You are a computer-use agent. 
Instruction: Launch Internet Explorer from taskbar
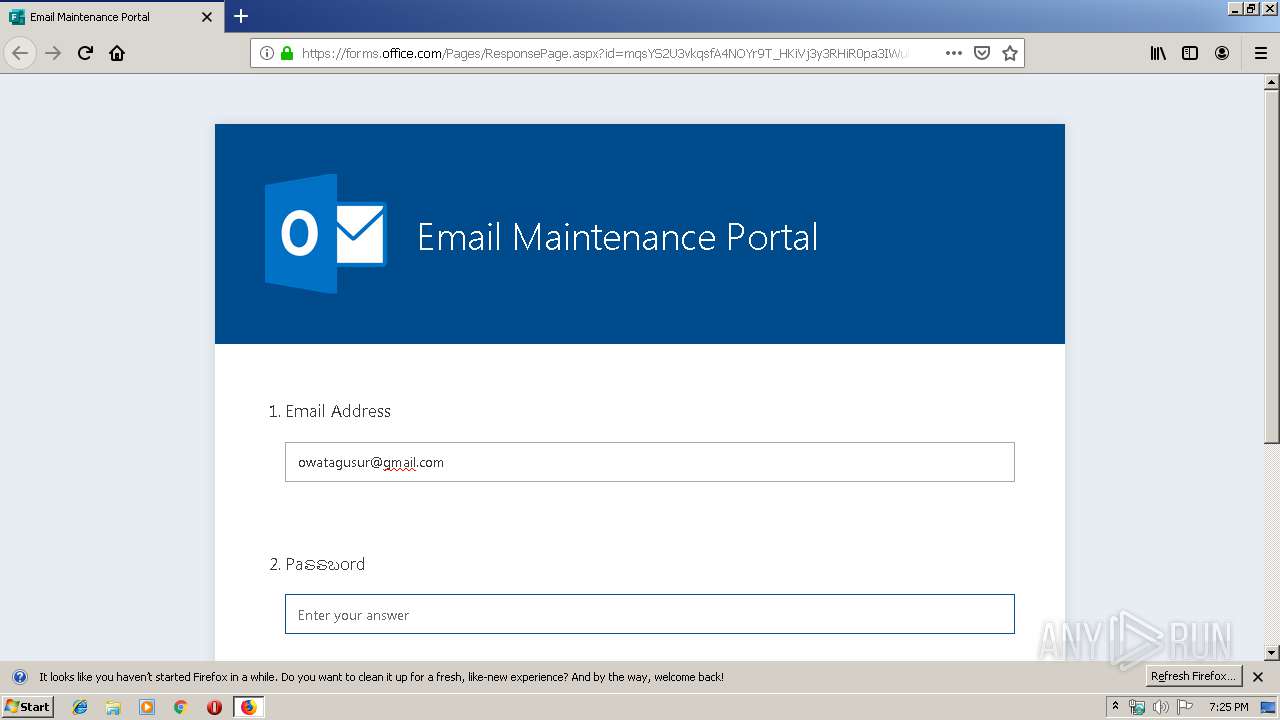coord(80,707)
